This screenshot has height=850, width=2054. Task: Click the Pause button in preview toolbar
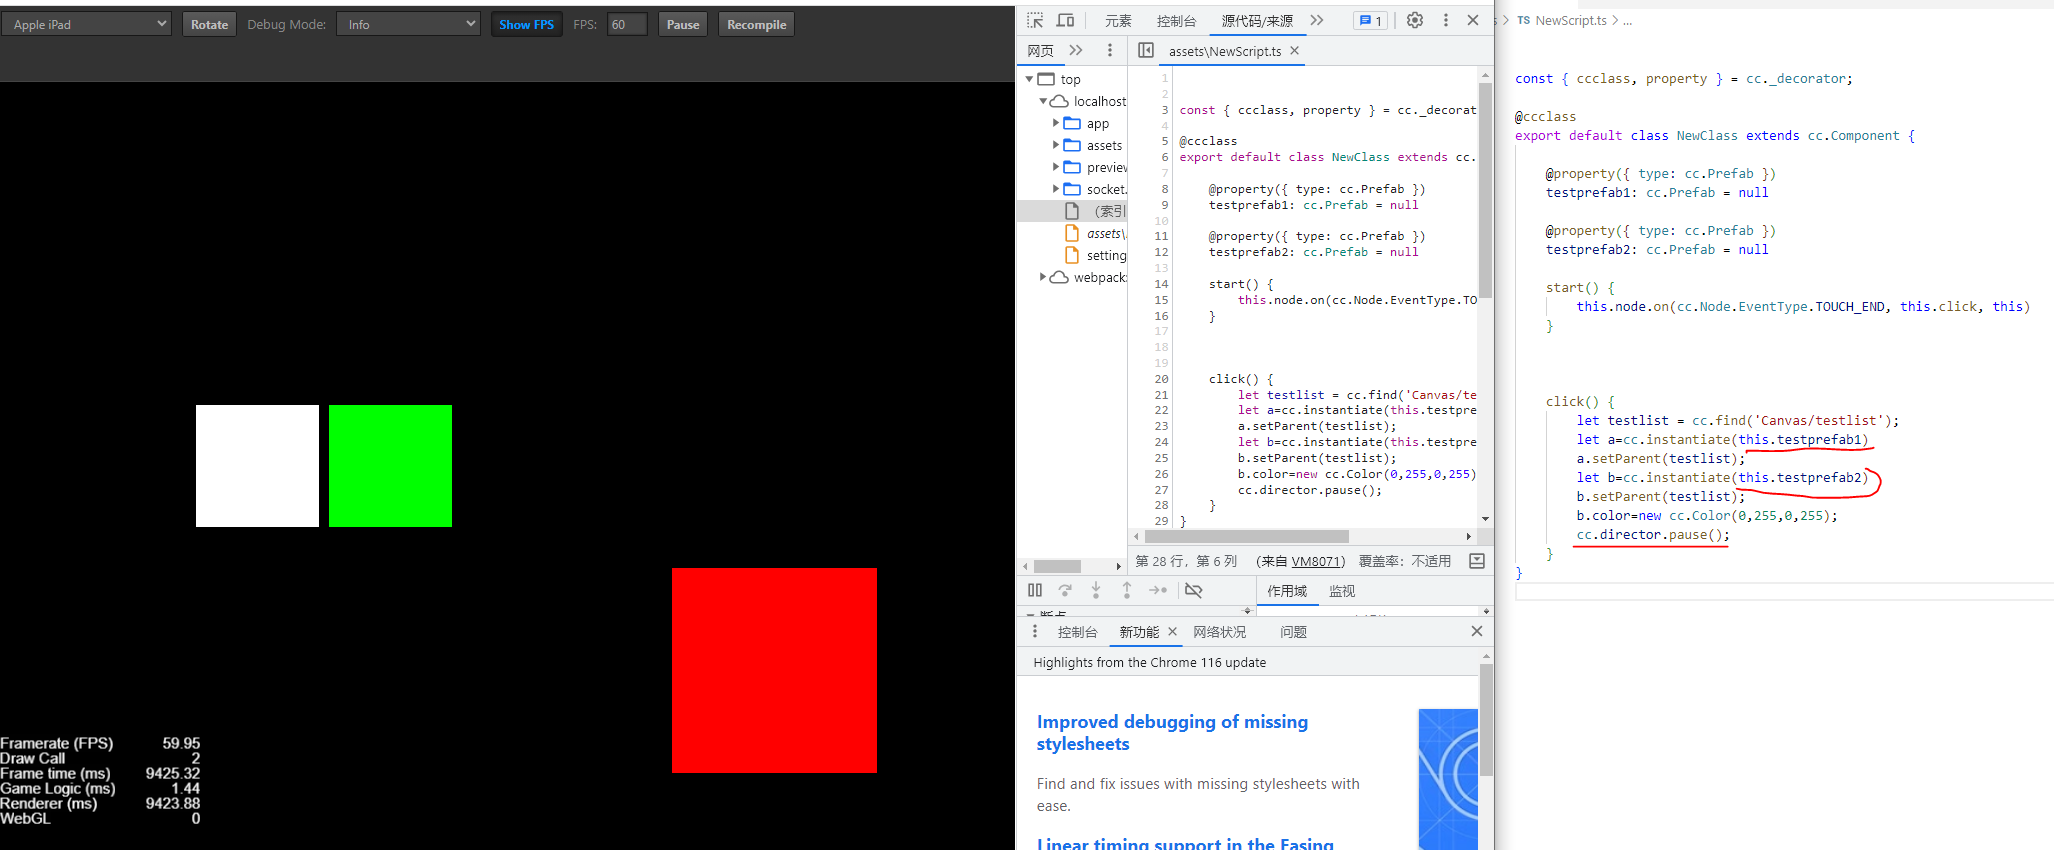coord(683,24)
